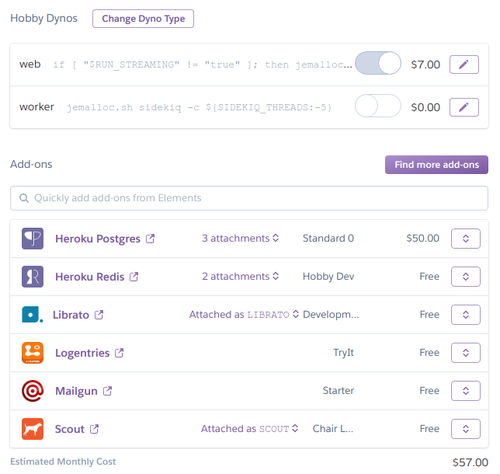Open actions menu for Logentries add-on
The image size is (500, 474).
(x=466, y=353)
